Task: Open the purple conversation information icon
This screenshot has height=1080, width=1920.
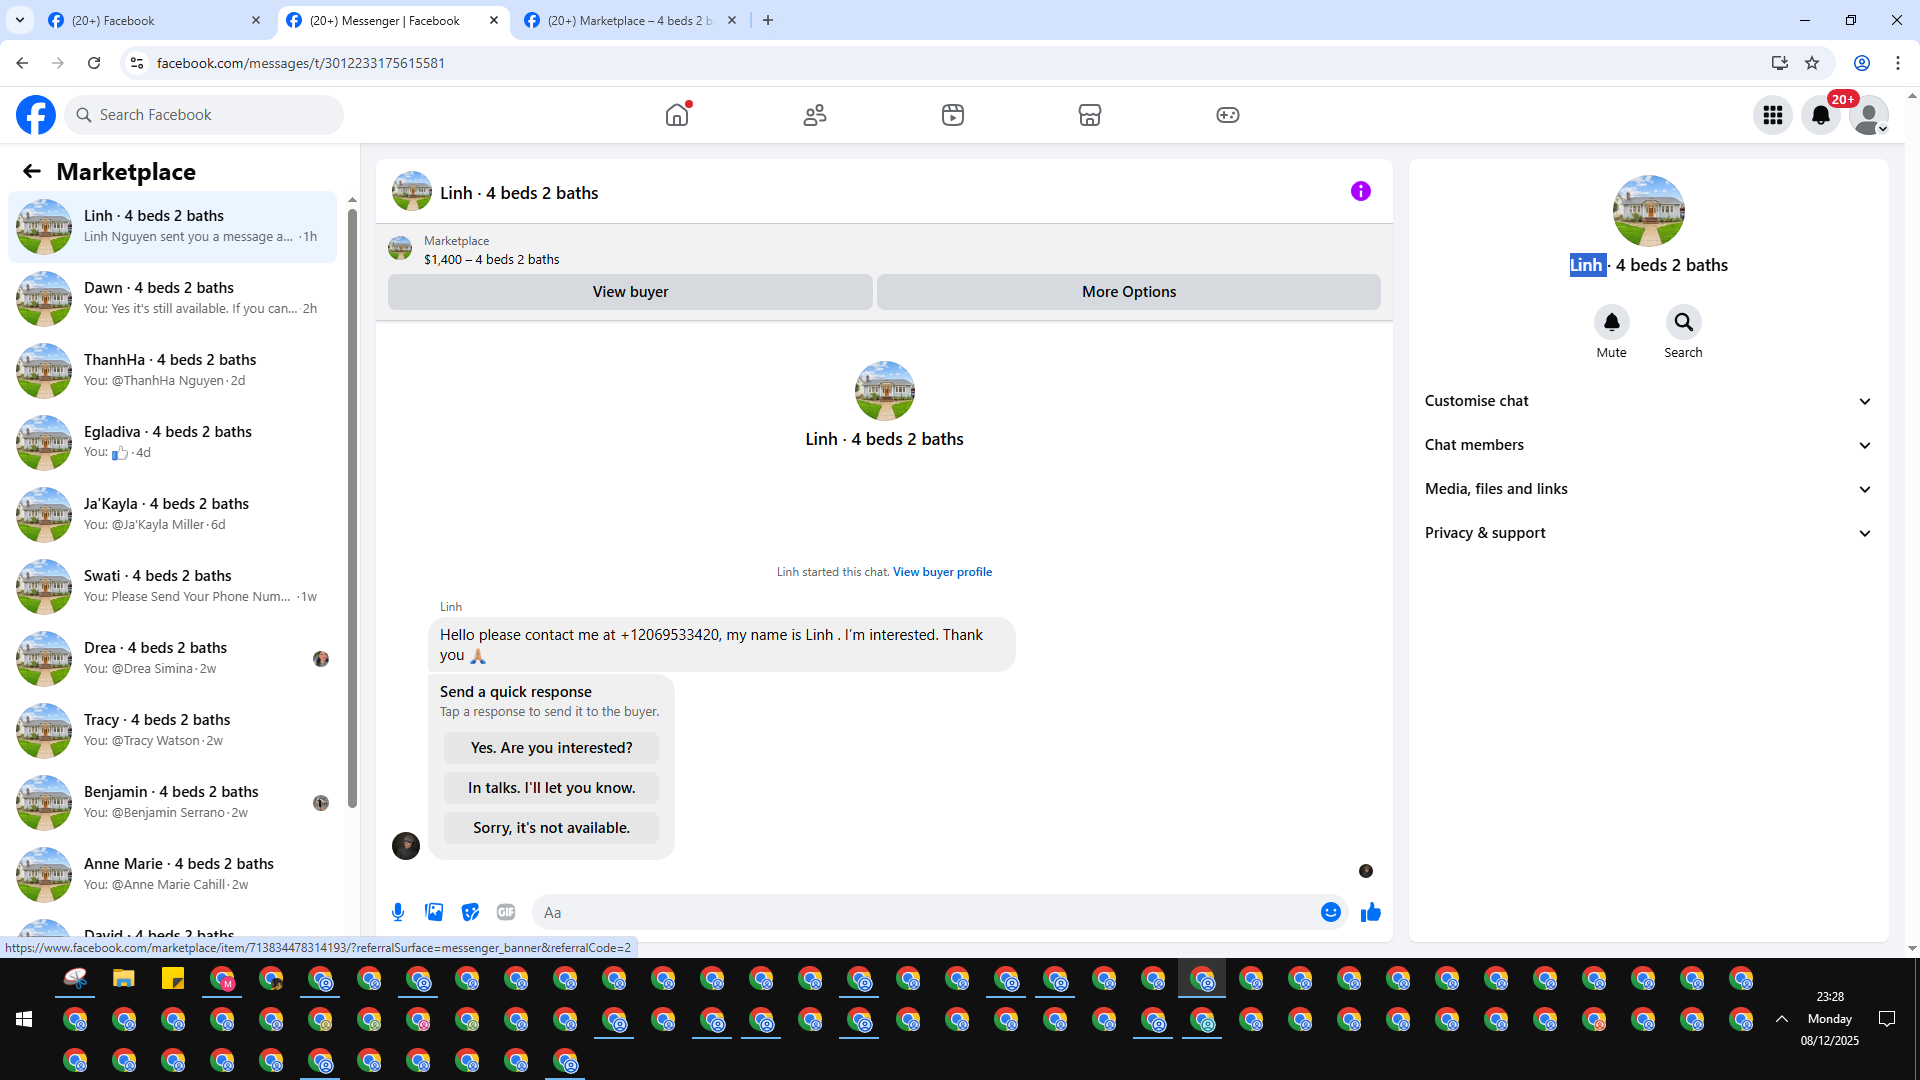Action: 1361,191
